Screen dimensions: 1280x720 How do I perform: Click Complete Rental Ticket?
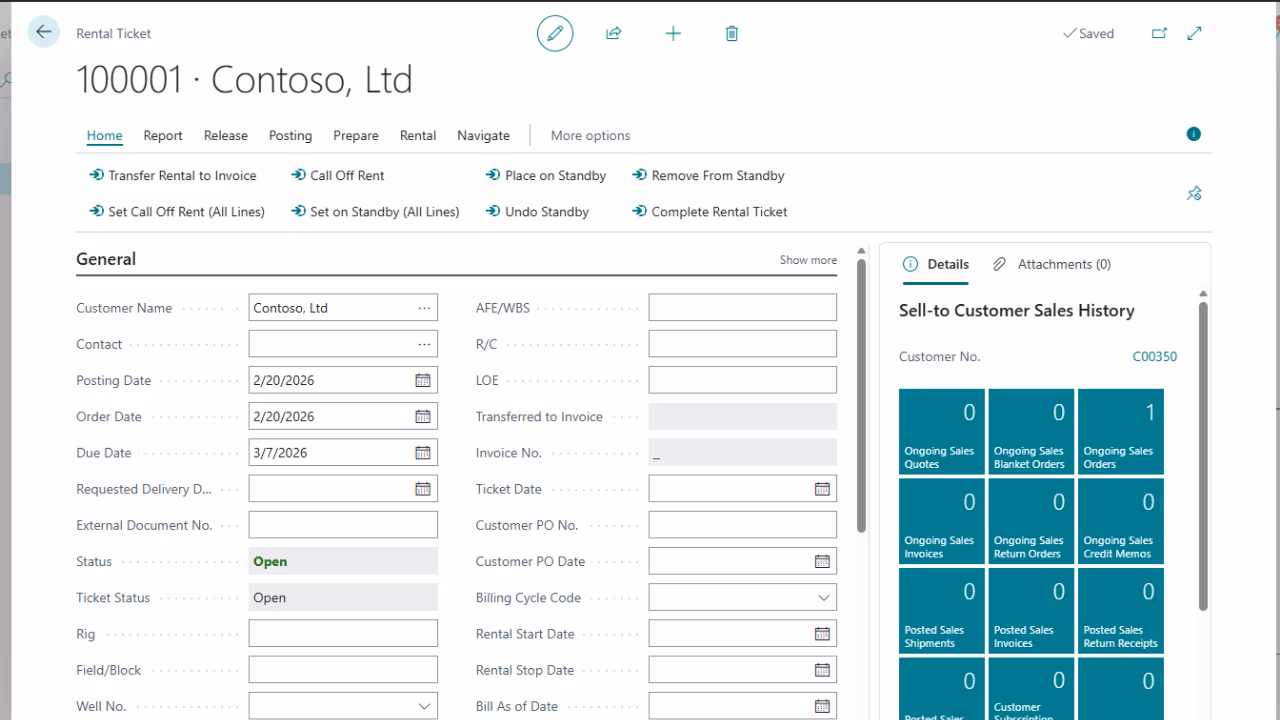[710, 212]
